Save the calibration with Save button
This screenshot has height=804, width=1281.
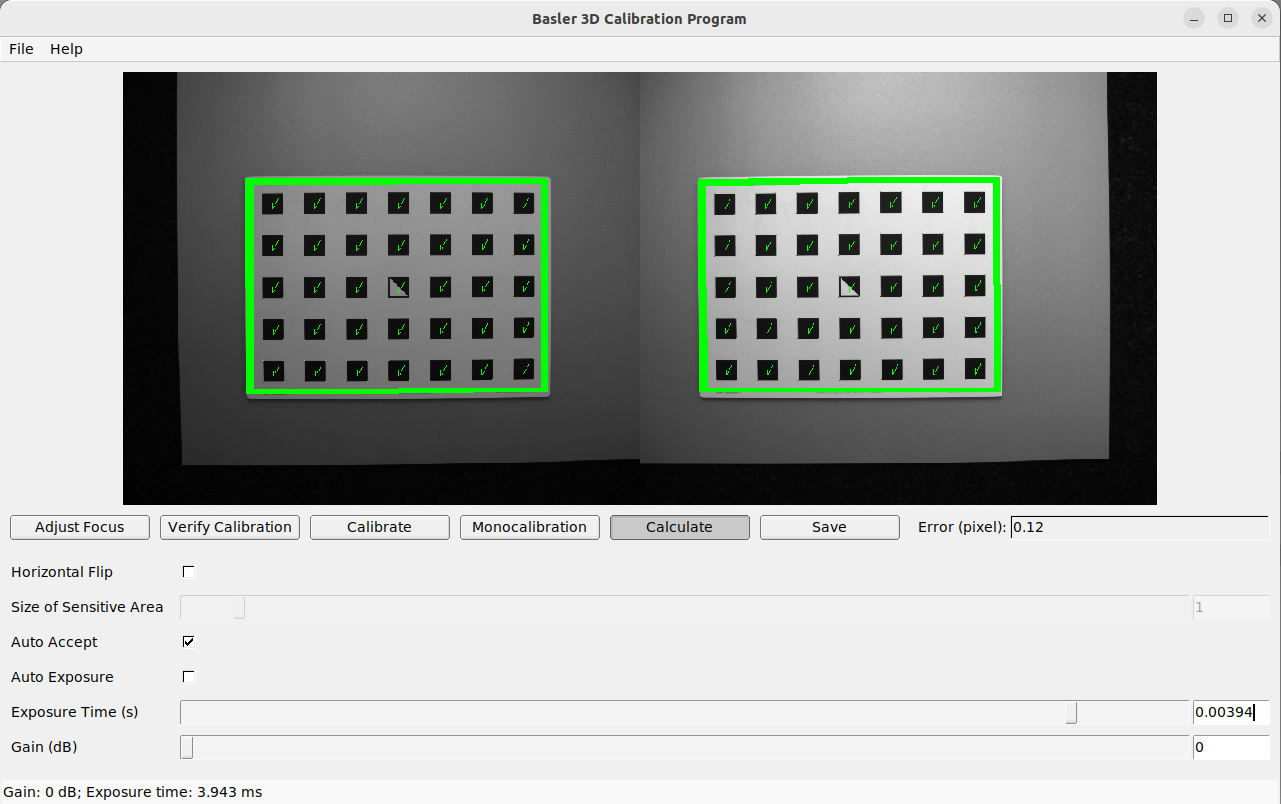[829, 527]
